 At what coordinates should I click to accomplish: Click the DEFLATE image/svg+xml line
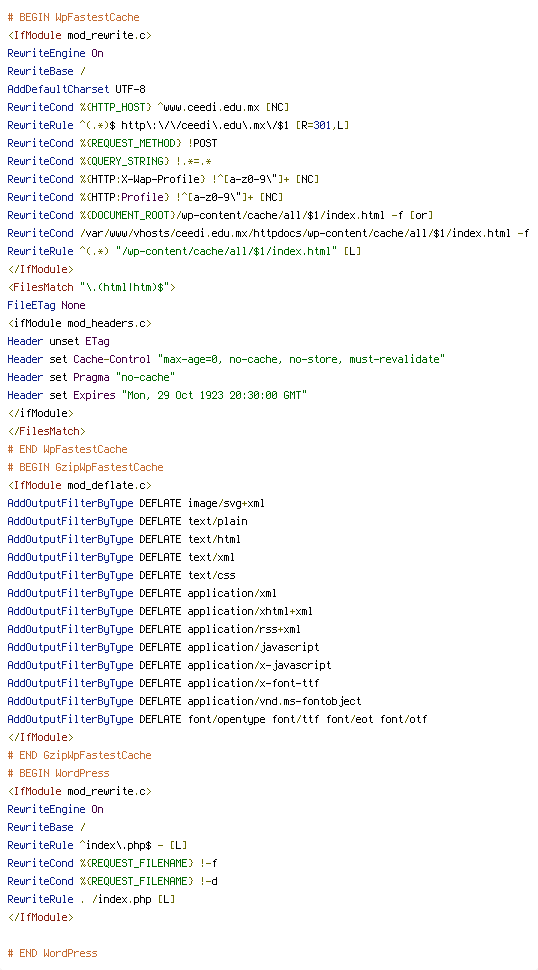[x=136, y=503]
